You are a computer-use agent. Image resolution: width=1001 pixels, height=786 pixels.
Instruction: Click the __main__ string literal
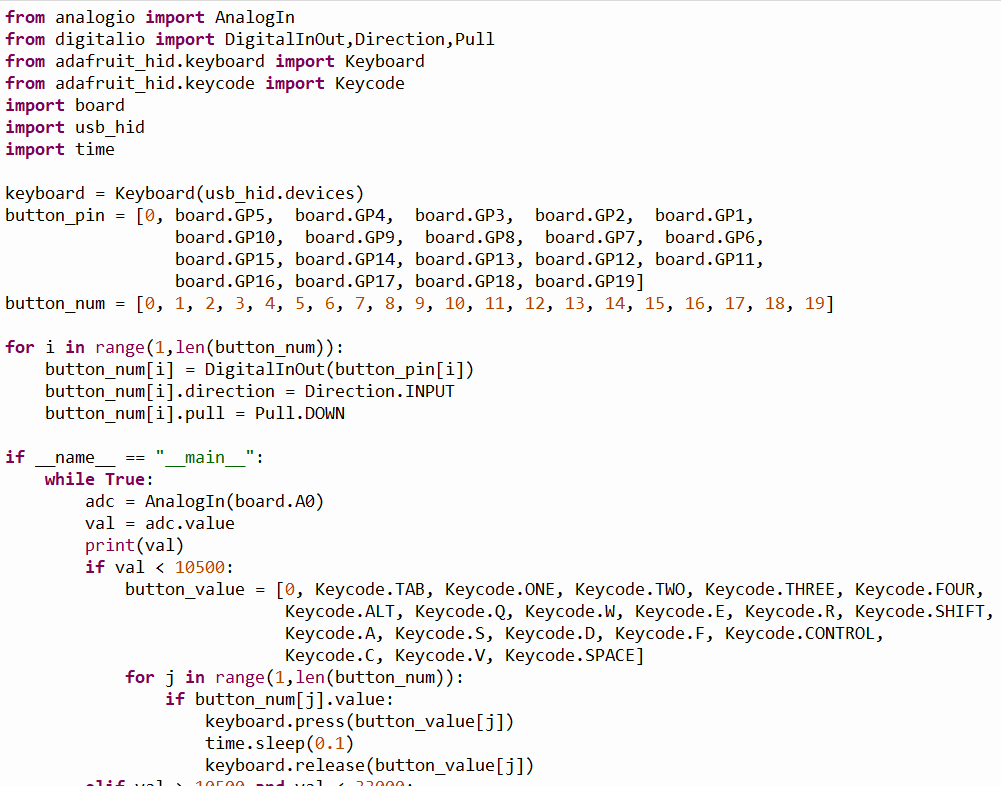(200, 457)
